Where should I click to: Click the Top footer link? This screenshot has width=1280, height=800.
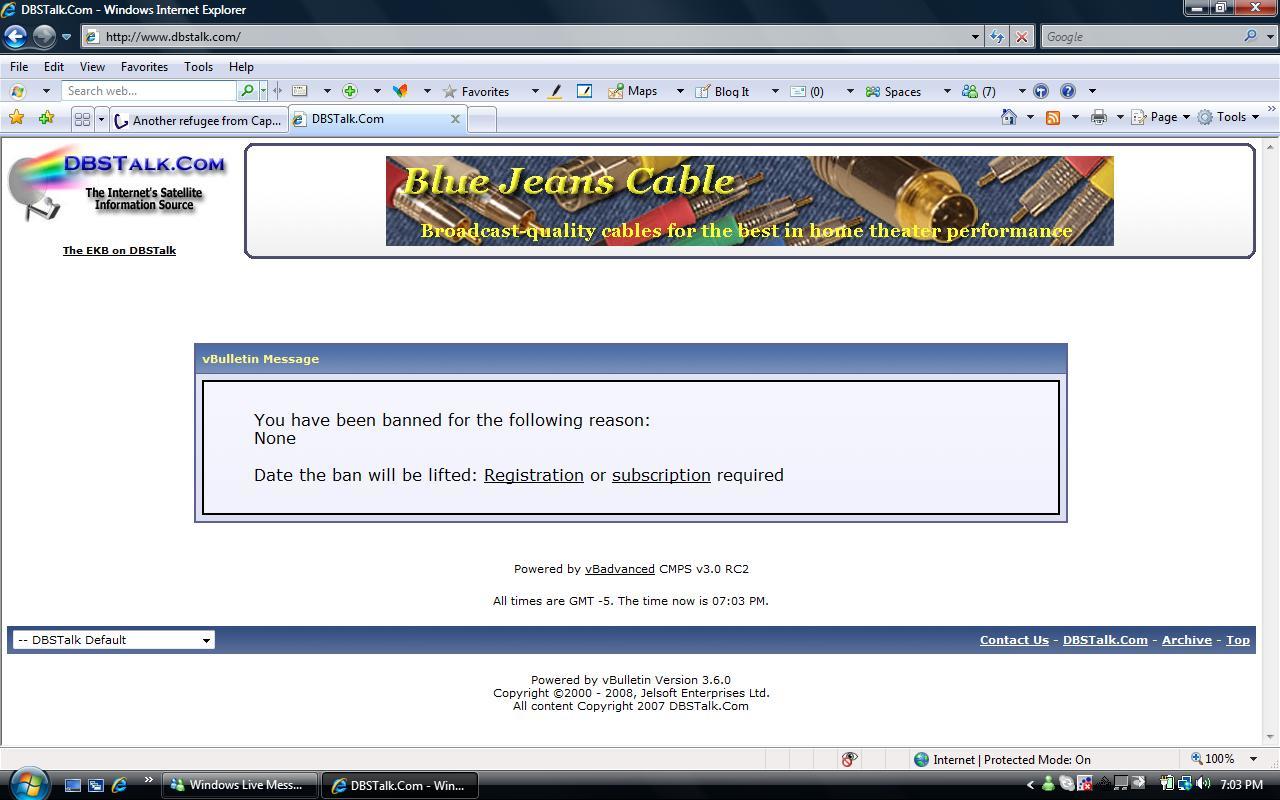click(x=1238, y=640)
